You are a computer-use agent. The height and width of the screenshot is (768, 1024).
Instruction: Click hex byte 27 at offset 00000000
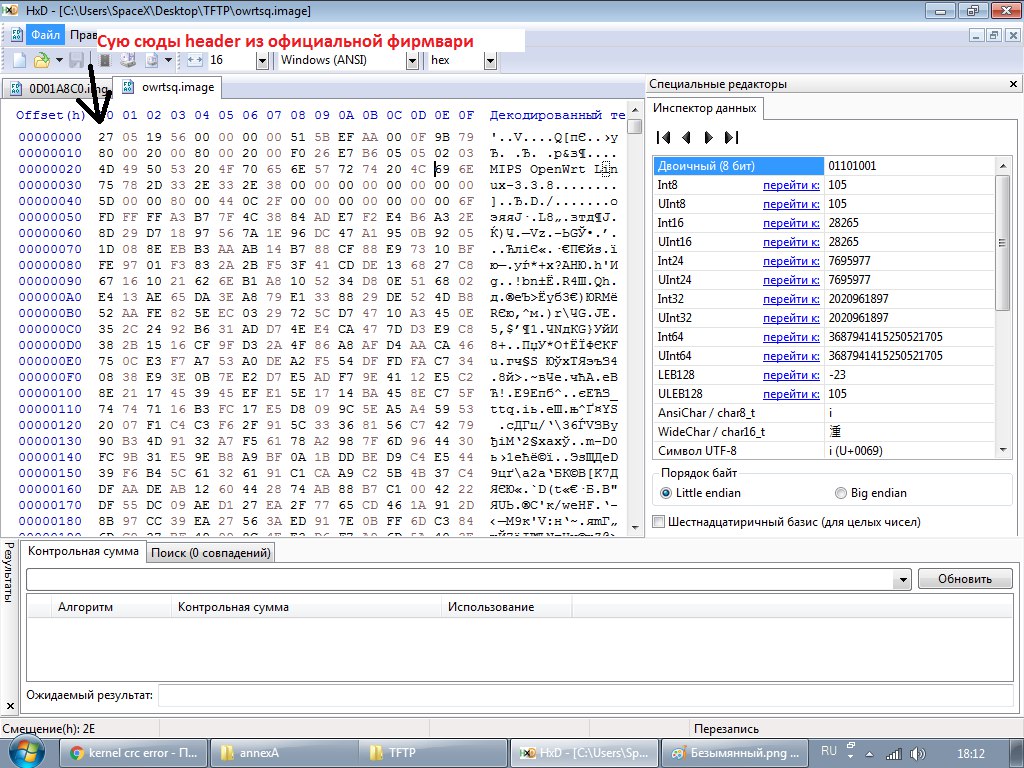[106, 137]
